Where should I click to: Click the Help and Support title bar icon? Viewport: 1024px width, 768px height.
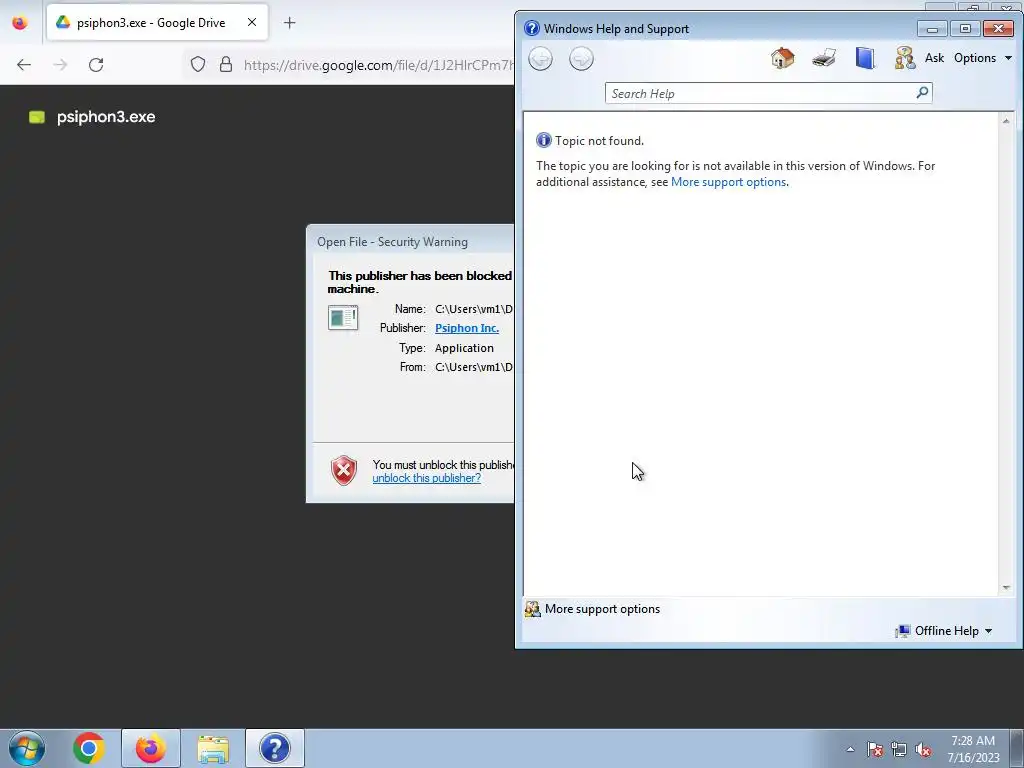pyautogui.click(x=532, y=28)
